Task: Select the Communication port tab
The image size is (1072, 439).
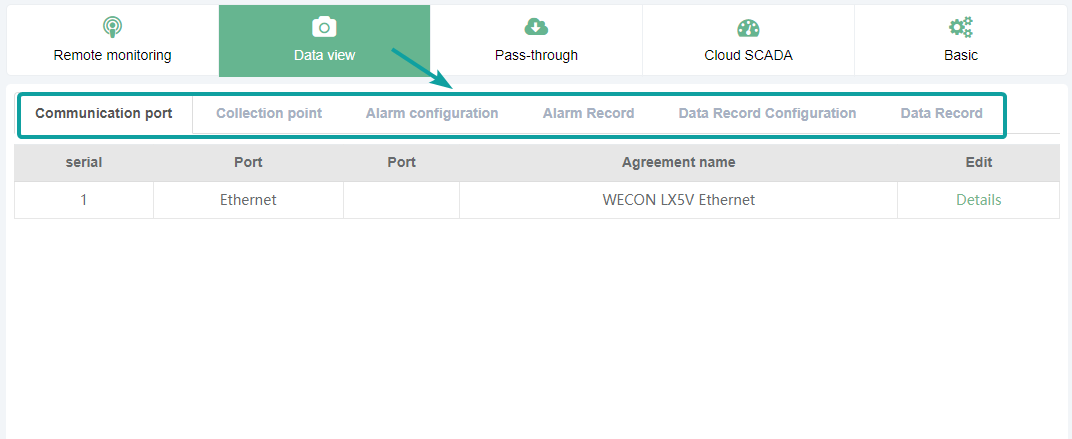Action: (x=103, y=113)
